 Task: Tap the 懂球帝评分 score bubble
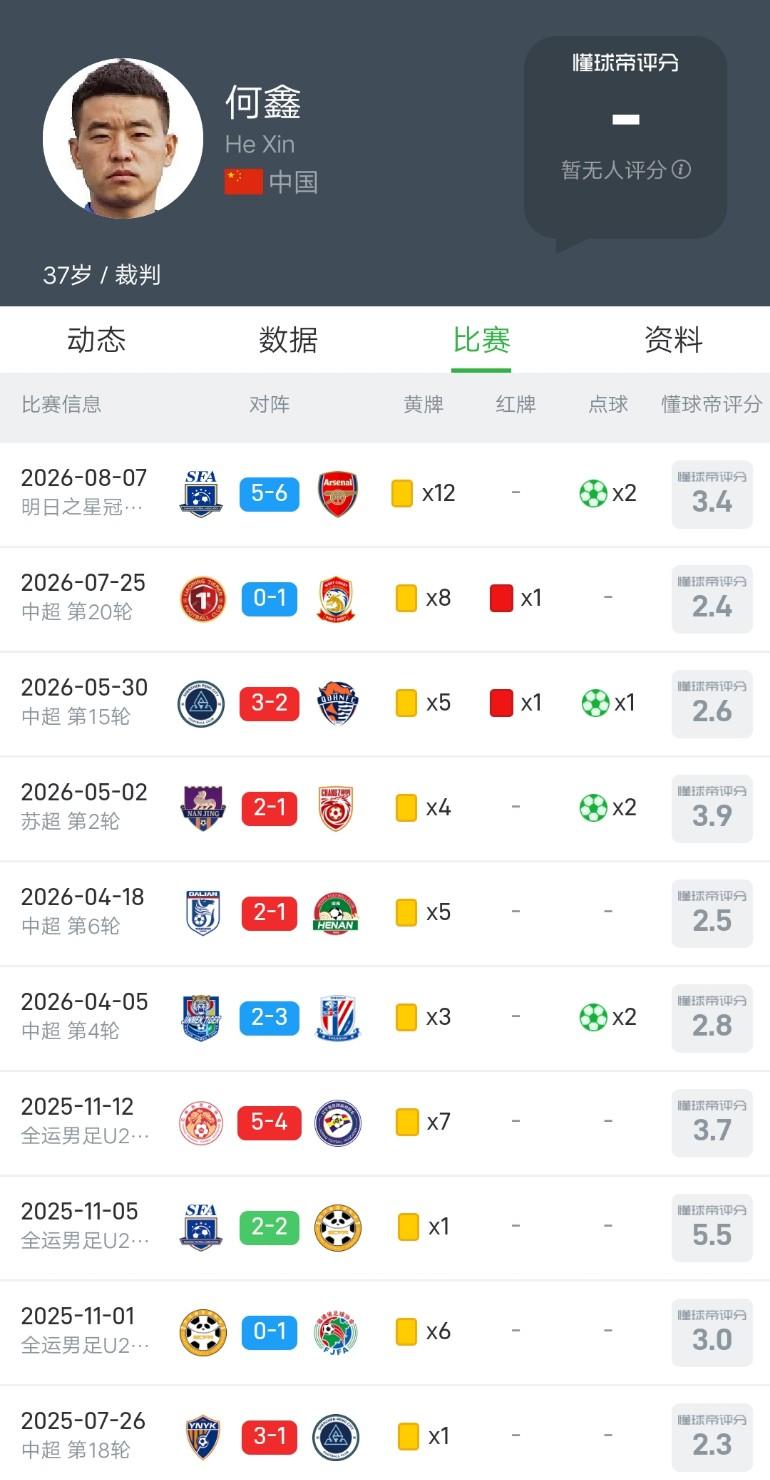point(626,139)
